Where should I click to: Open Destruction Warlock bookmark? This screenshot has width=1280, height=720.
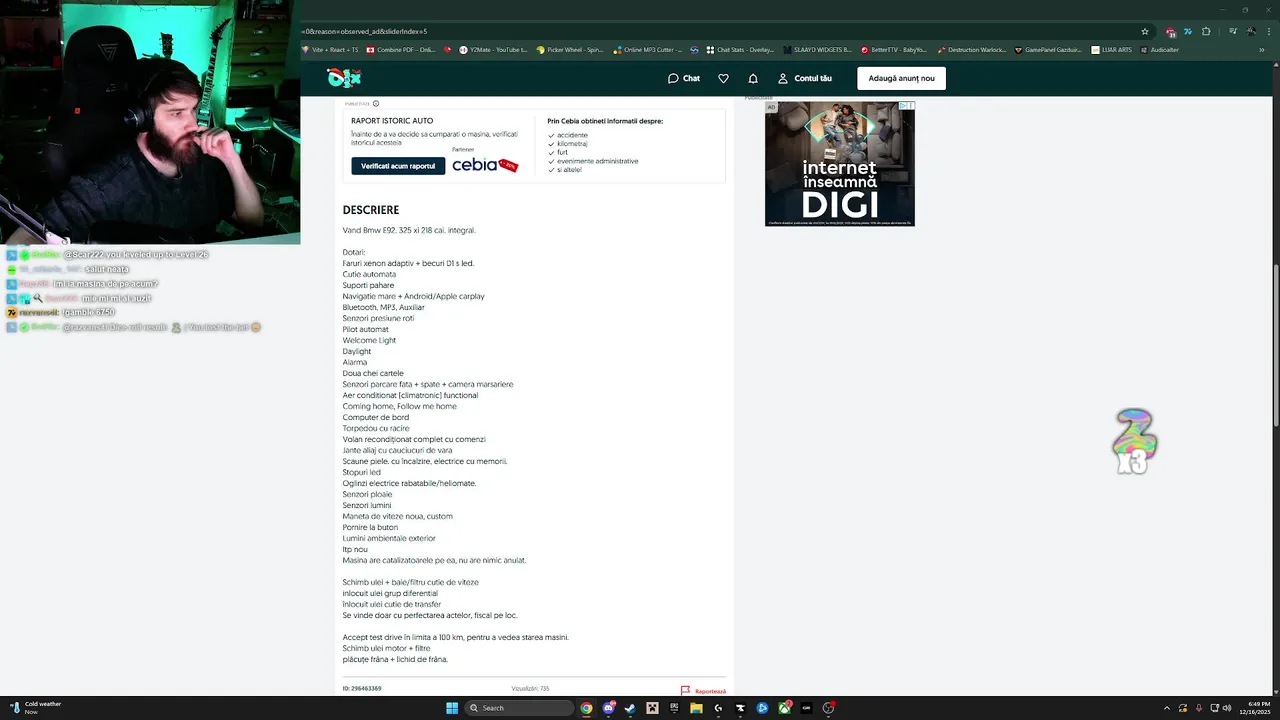pyautogui.click(x=972, y=49)
